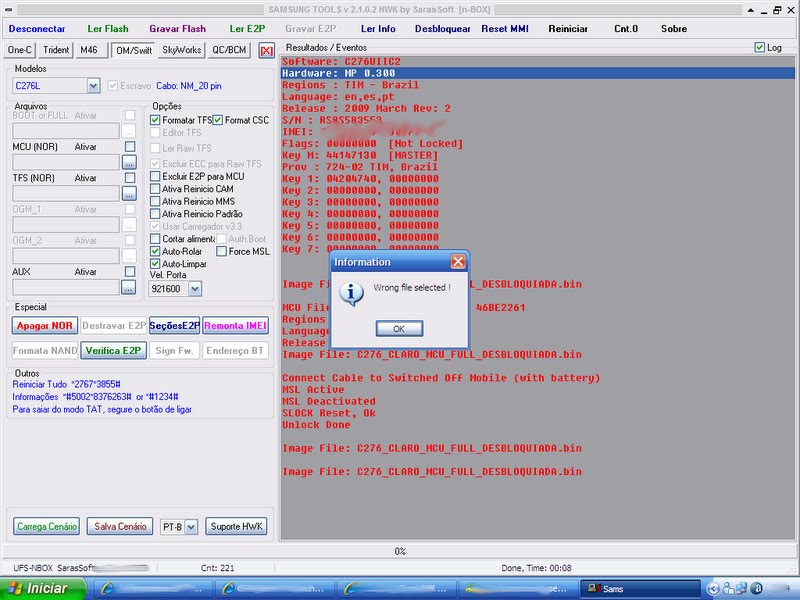The height and width of the screenshot is (600, 800).
Task: Select the OM/Swift tab
Action: point(134,50)
